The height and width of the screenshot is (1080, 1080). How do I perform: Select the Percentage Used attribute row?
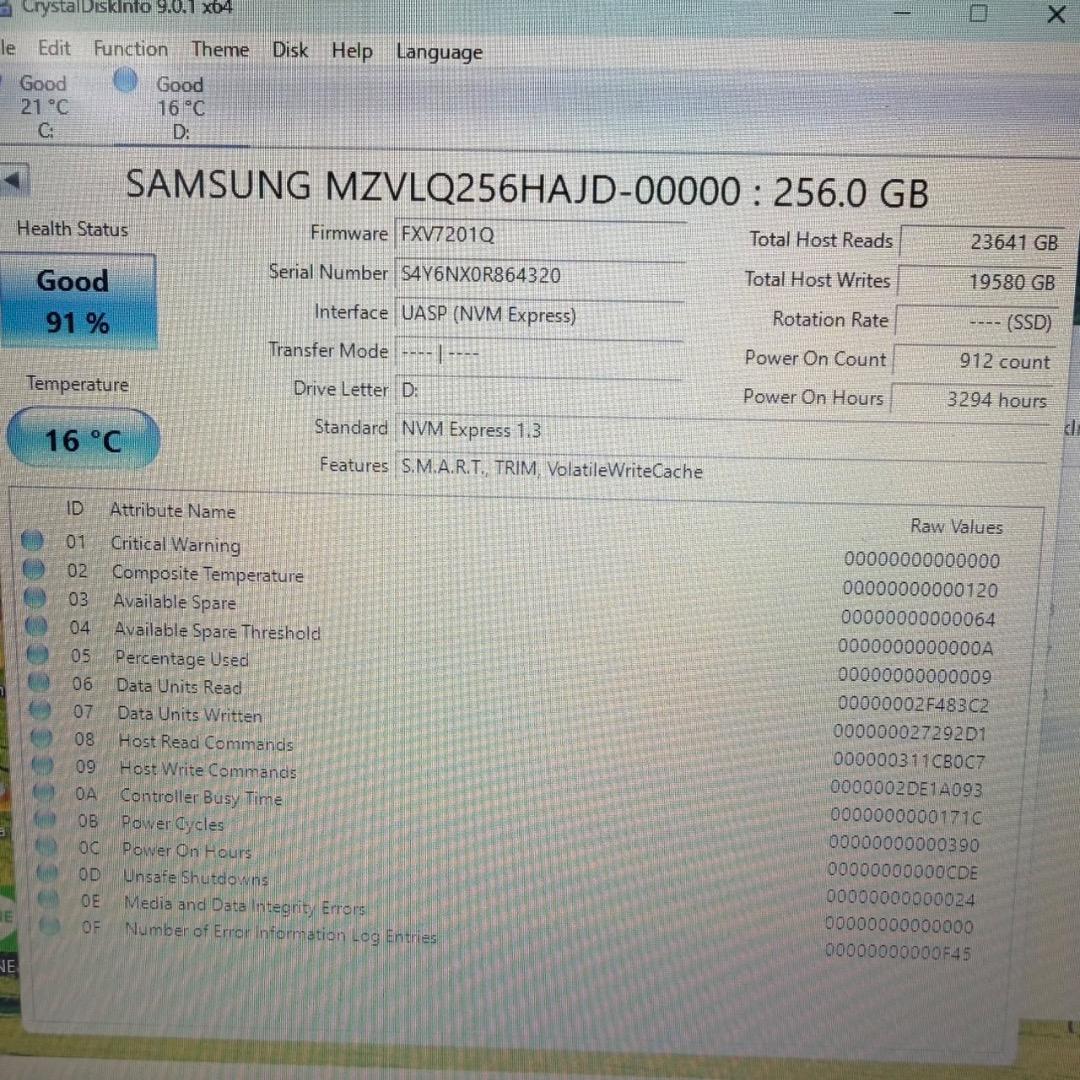click(x=510, y=665)
